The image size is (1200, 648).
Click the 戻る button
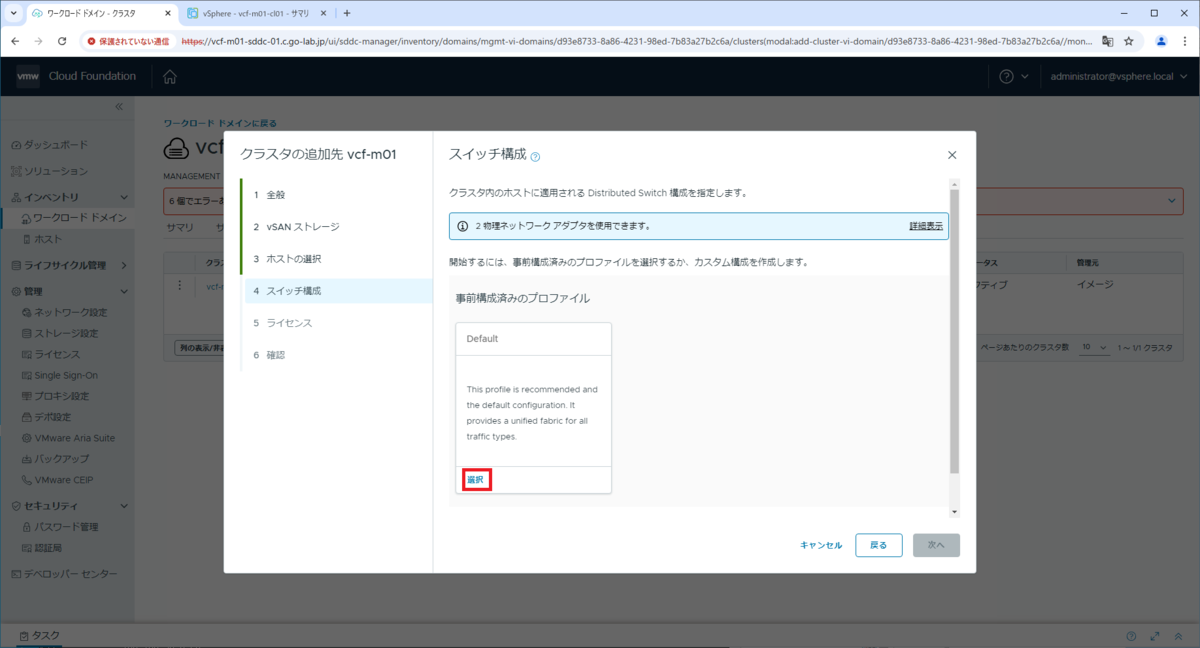point(879,545)
